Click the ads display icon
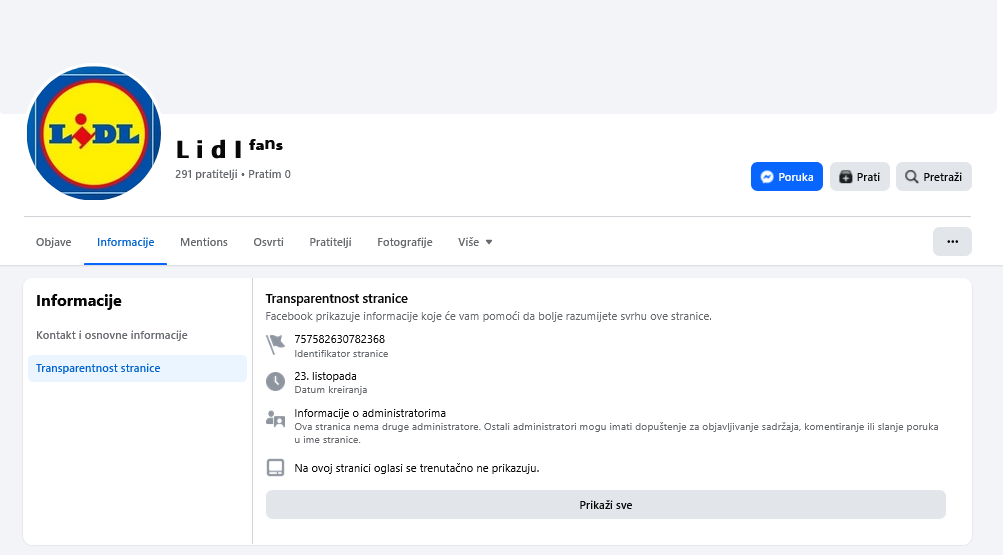 pos(276,468)
